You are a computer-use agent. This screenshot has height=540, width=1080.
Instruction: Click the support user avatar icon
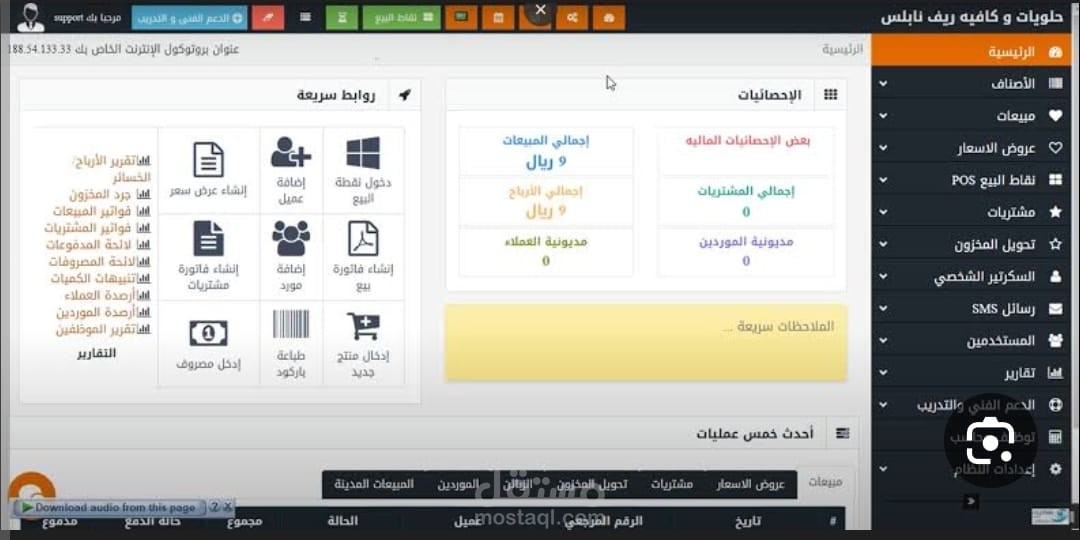coord(30,17)
